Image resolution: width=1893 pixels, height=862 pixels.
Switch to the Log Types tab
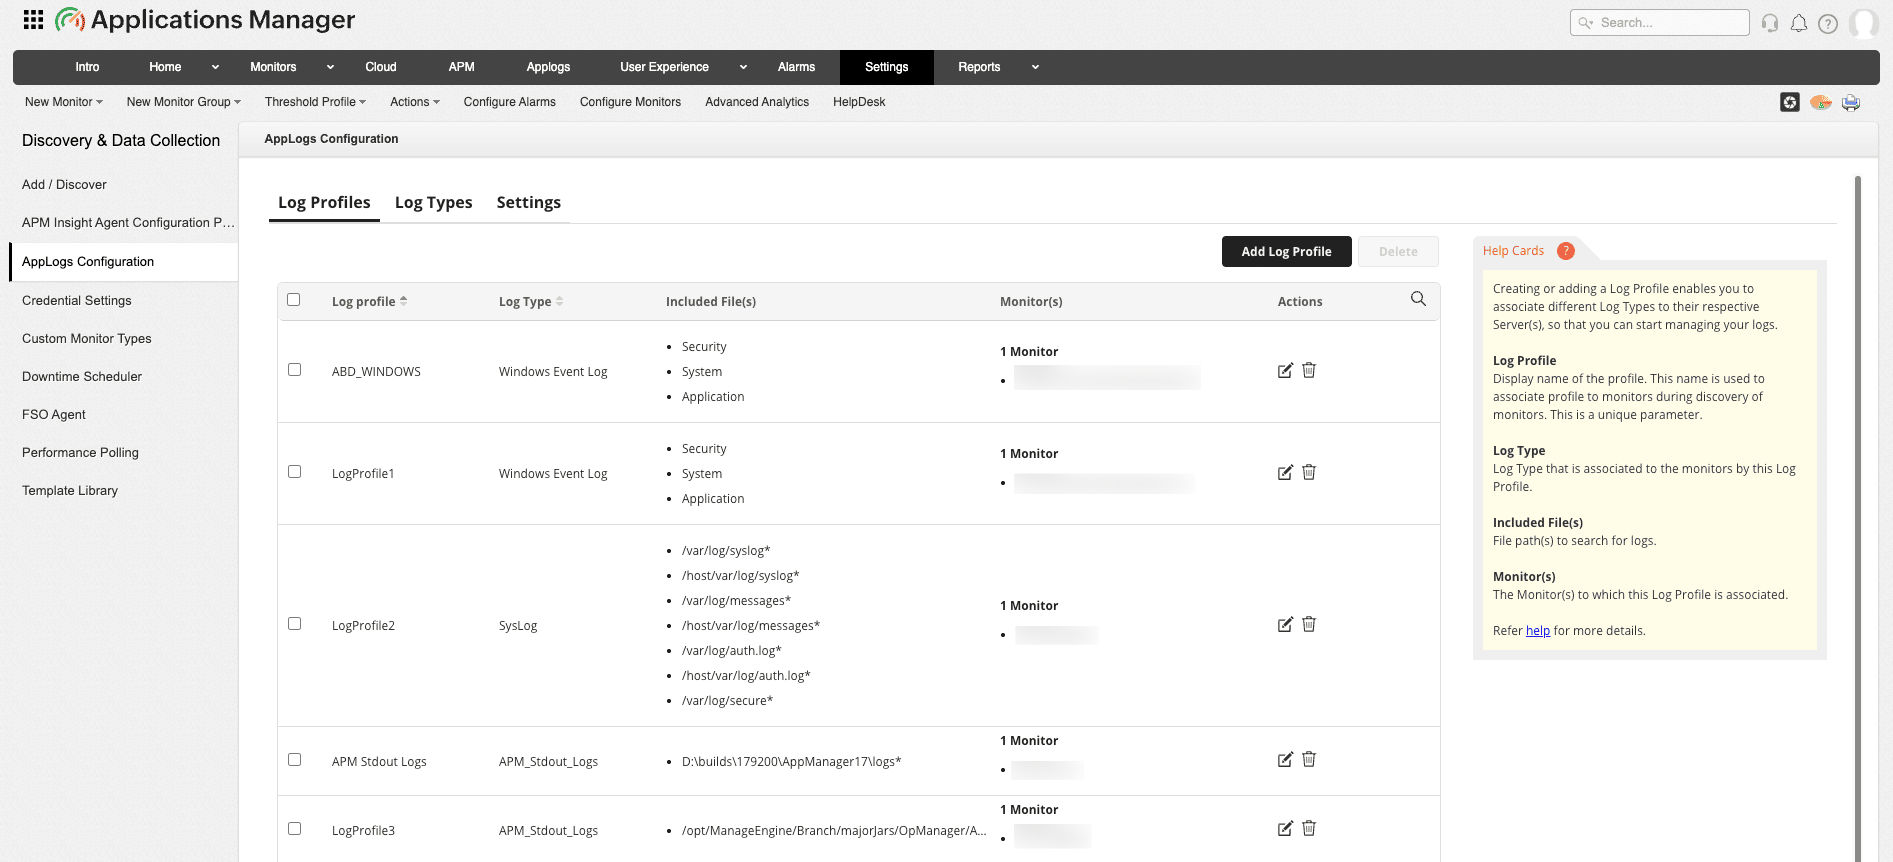point(433,202)
